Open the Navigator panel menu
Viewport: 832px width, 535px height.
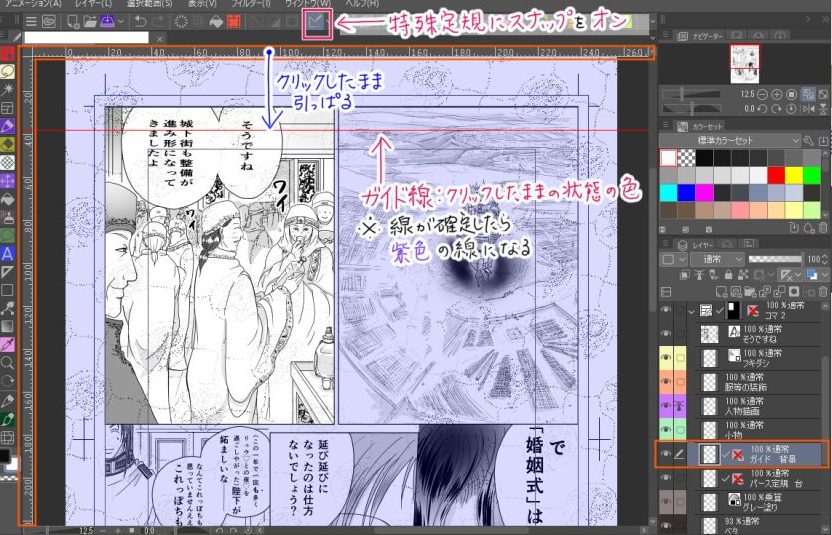pos(665,36)
